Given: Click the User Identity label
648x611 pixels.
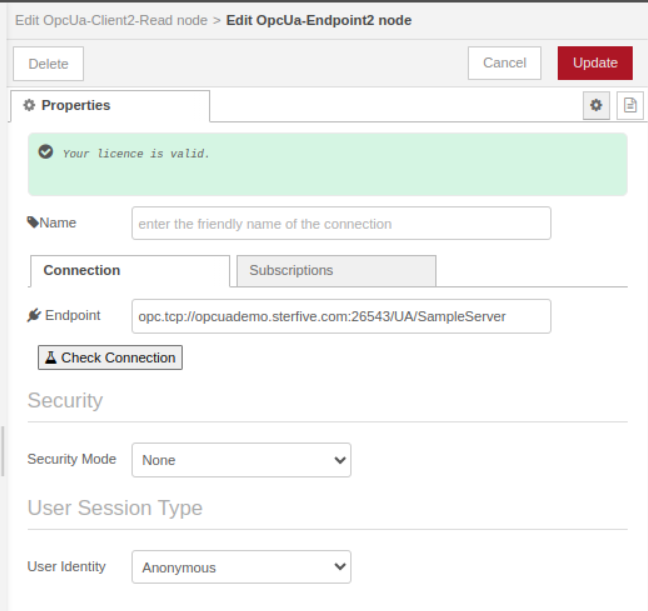Looking at the screenshot, I should click(x=67, y=566).
